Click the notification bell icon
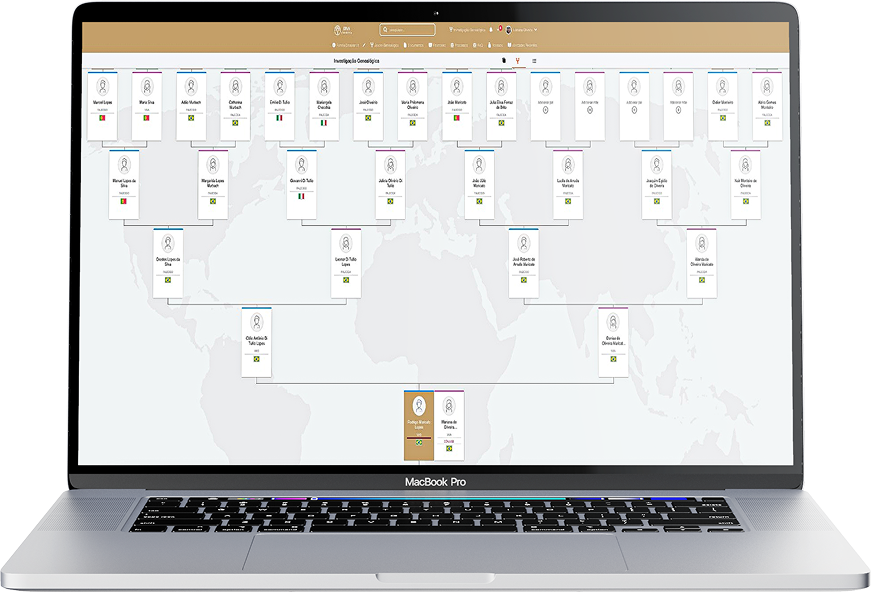 490,30
